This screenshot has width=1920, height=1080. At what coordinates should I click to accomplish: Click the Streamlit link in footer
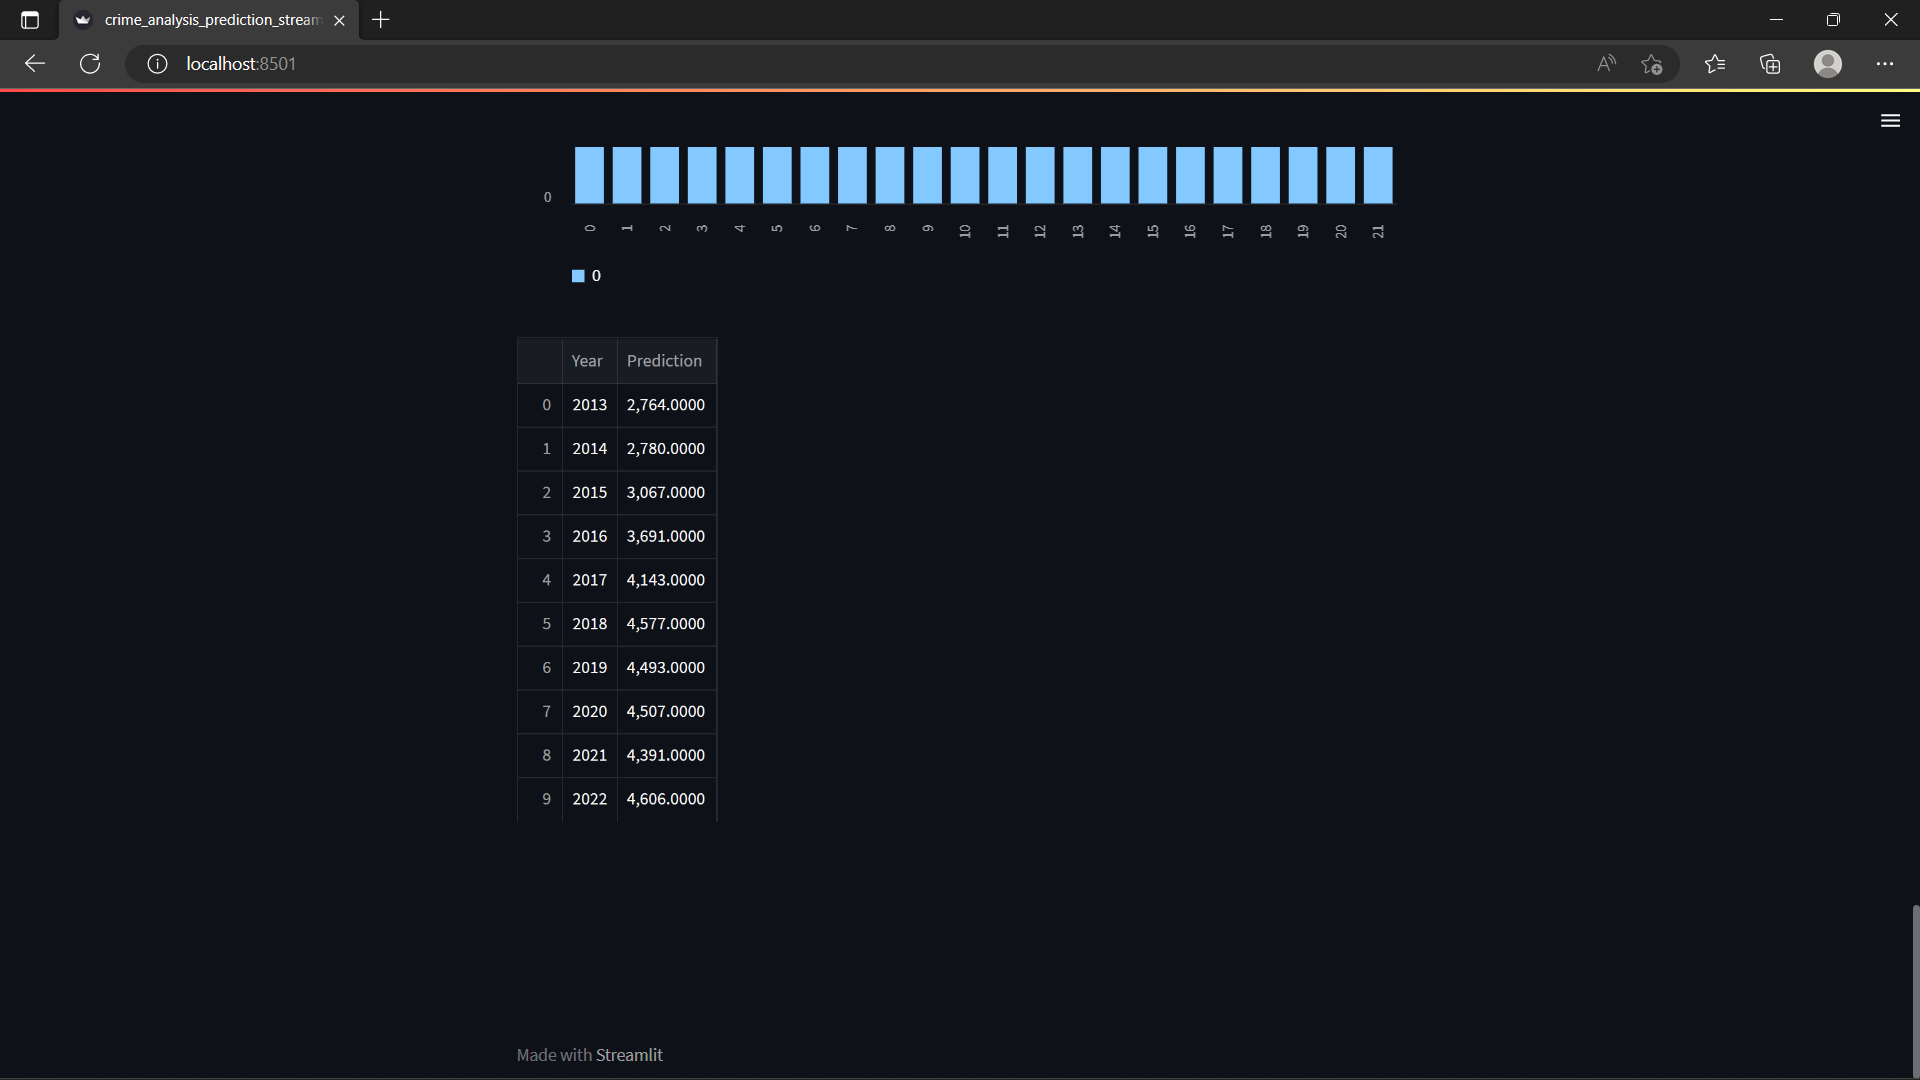629,1055
